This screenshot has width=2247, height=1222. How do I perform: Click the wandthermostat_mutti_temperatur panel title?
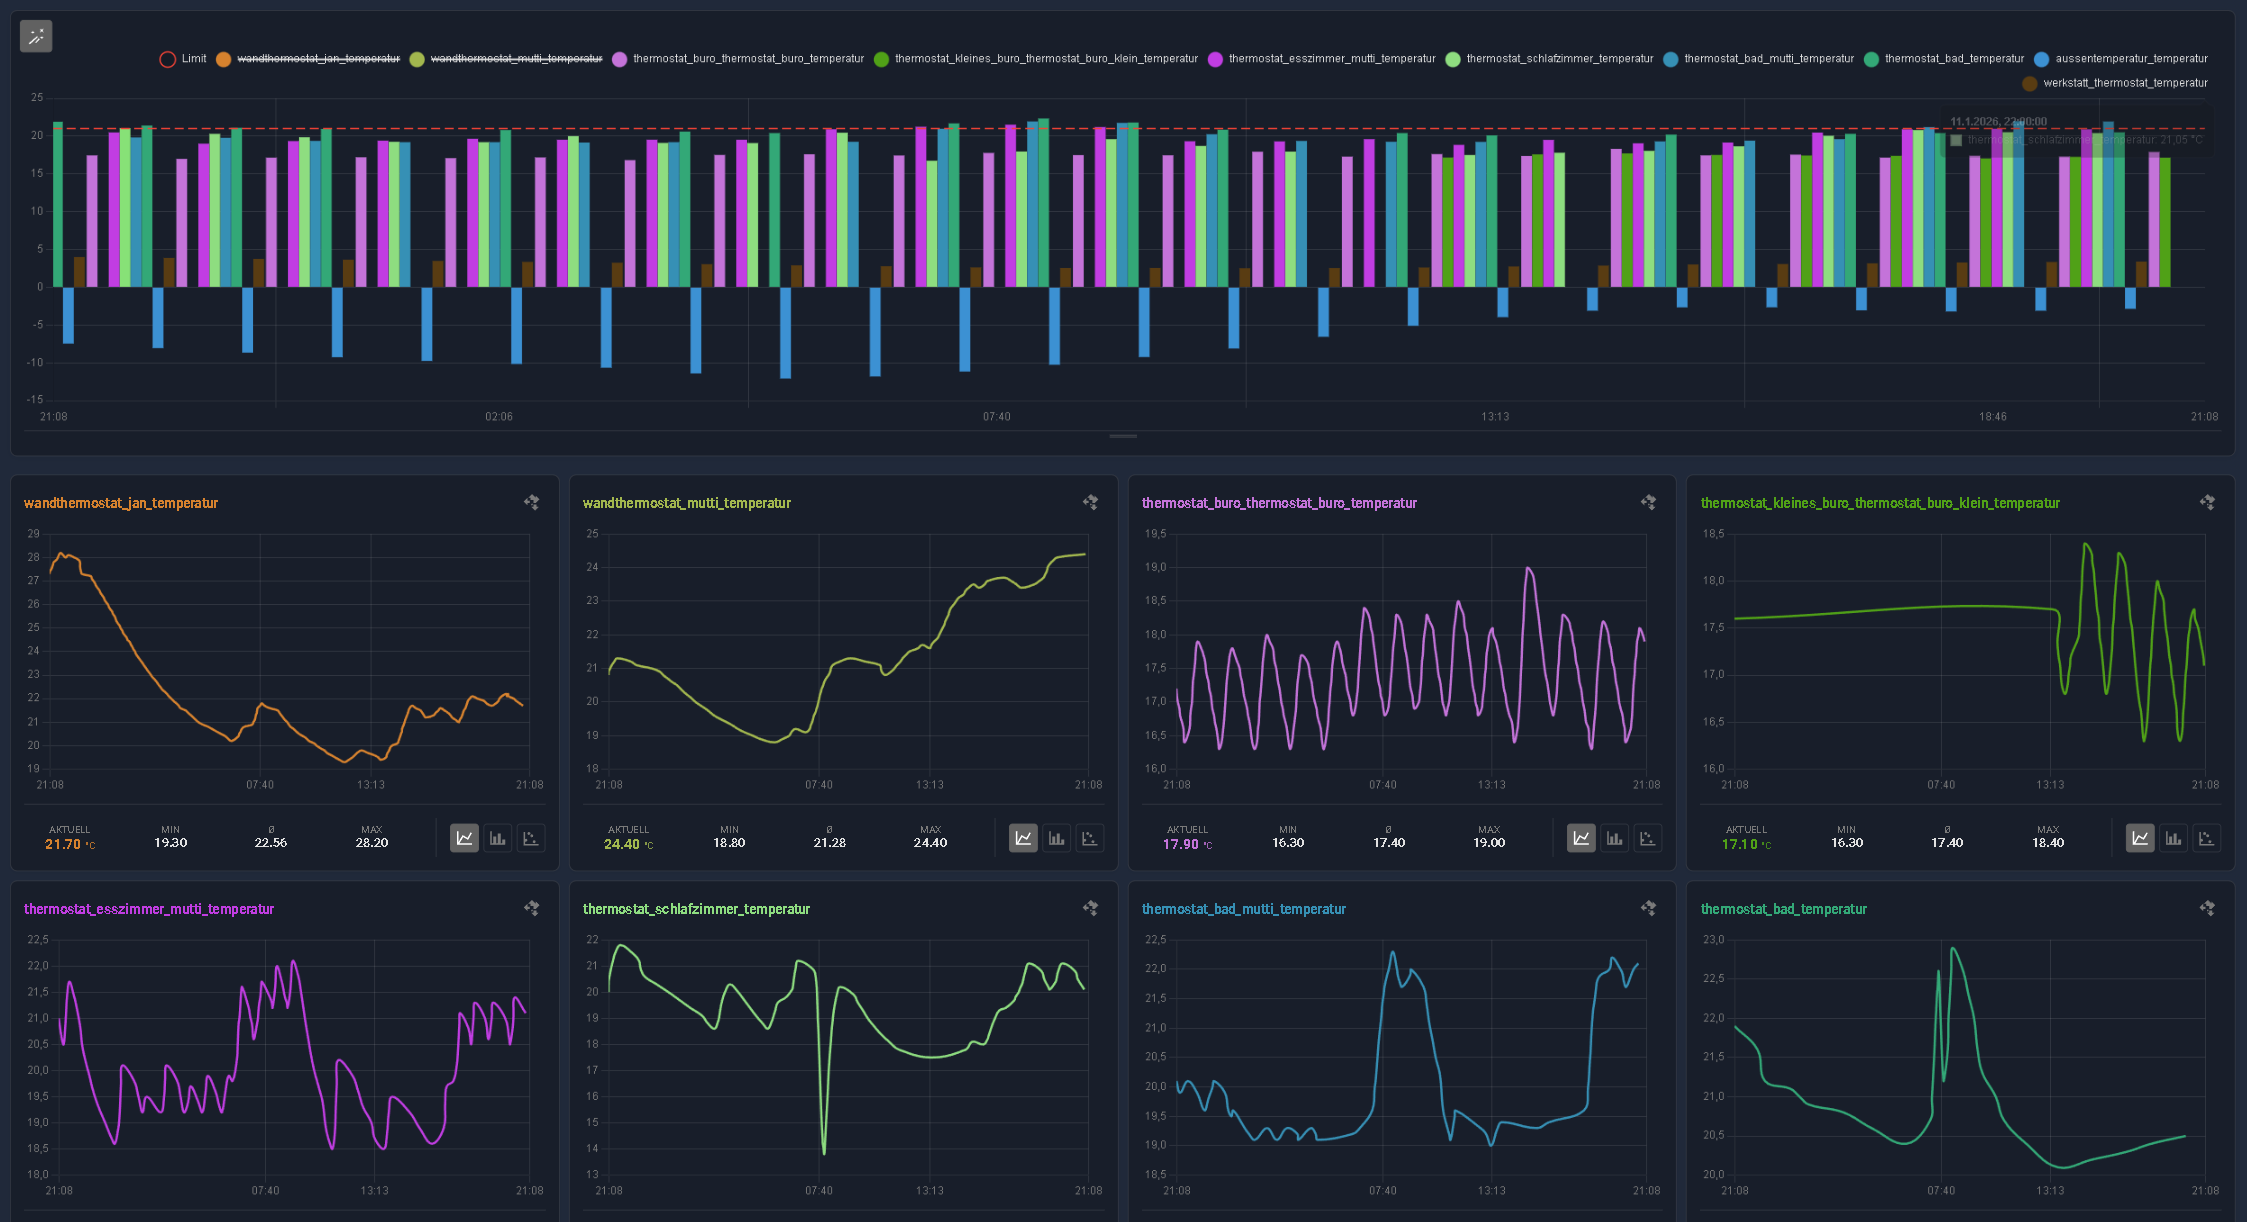[x=686, y=503]
